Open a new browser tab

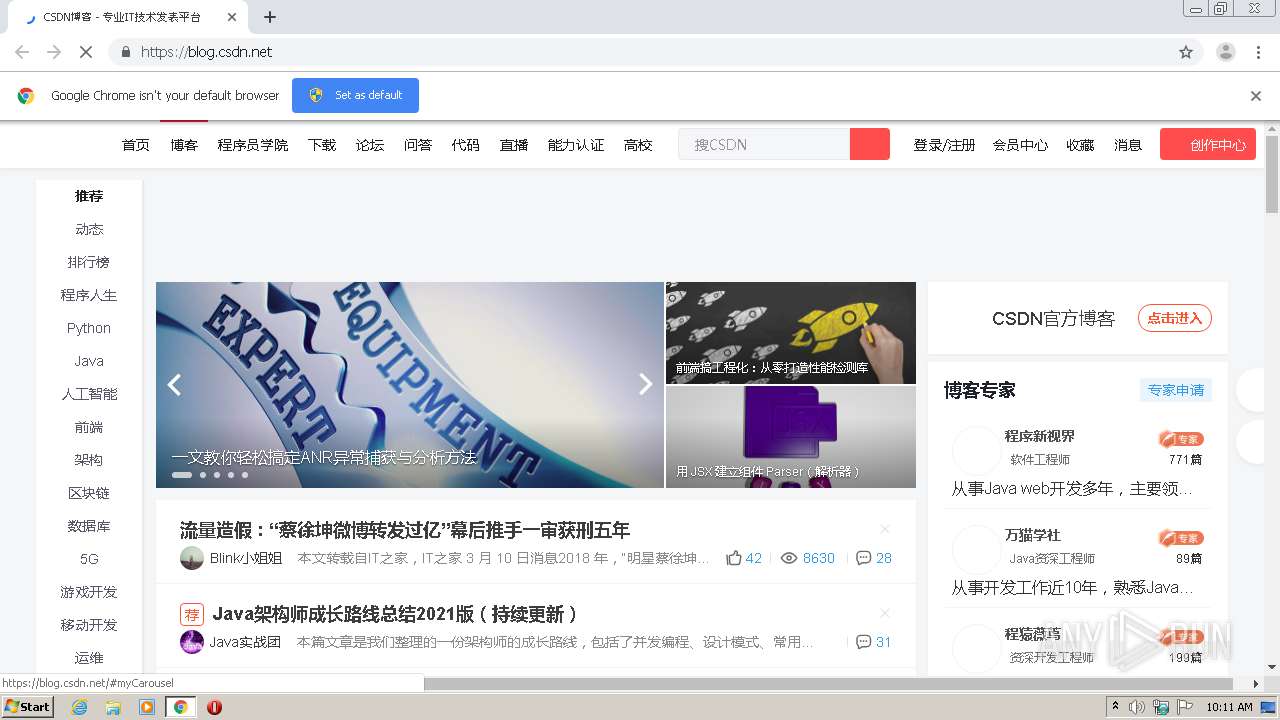tap(270, 17)
